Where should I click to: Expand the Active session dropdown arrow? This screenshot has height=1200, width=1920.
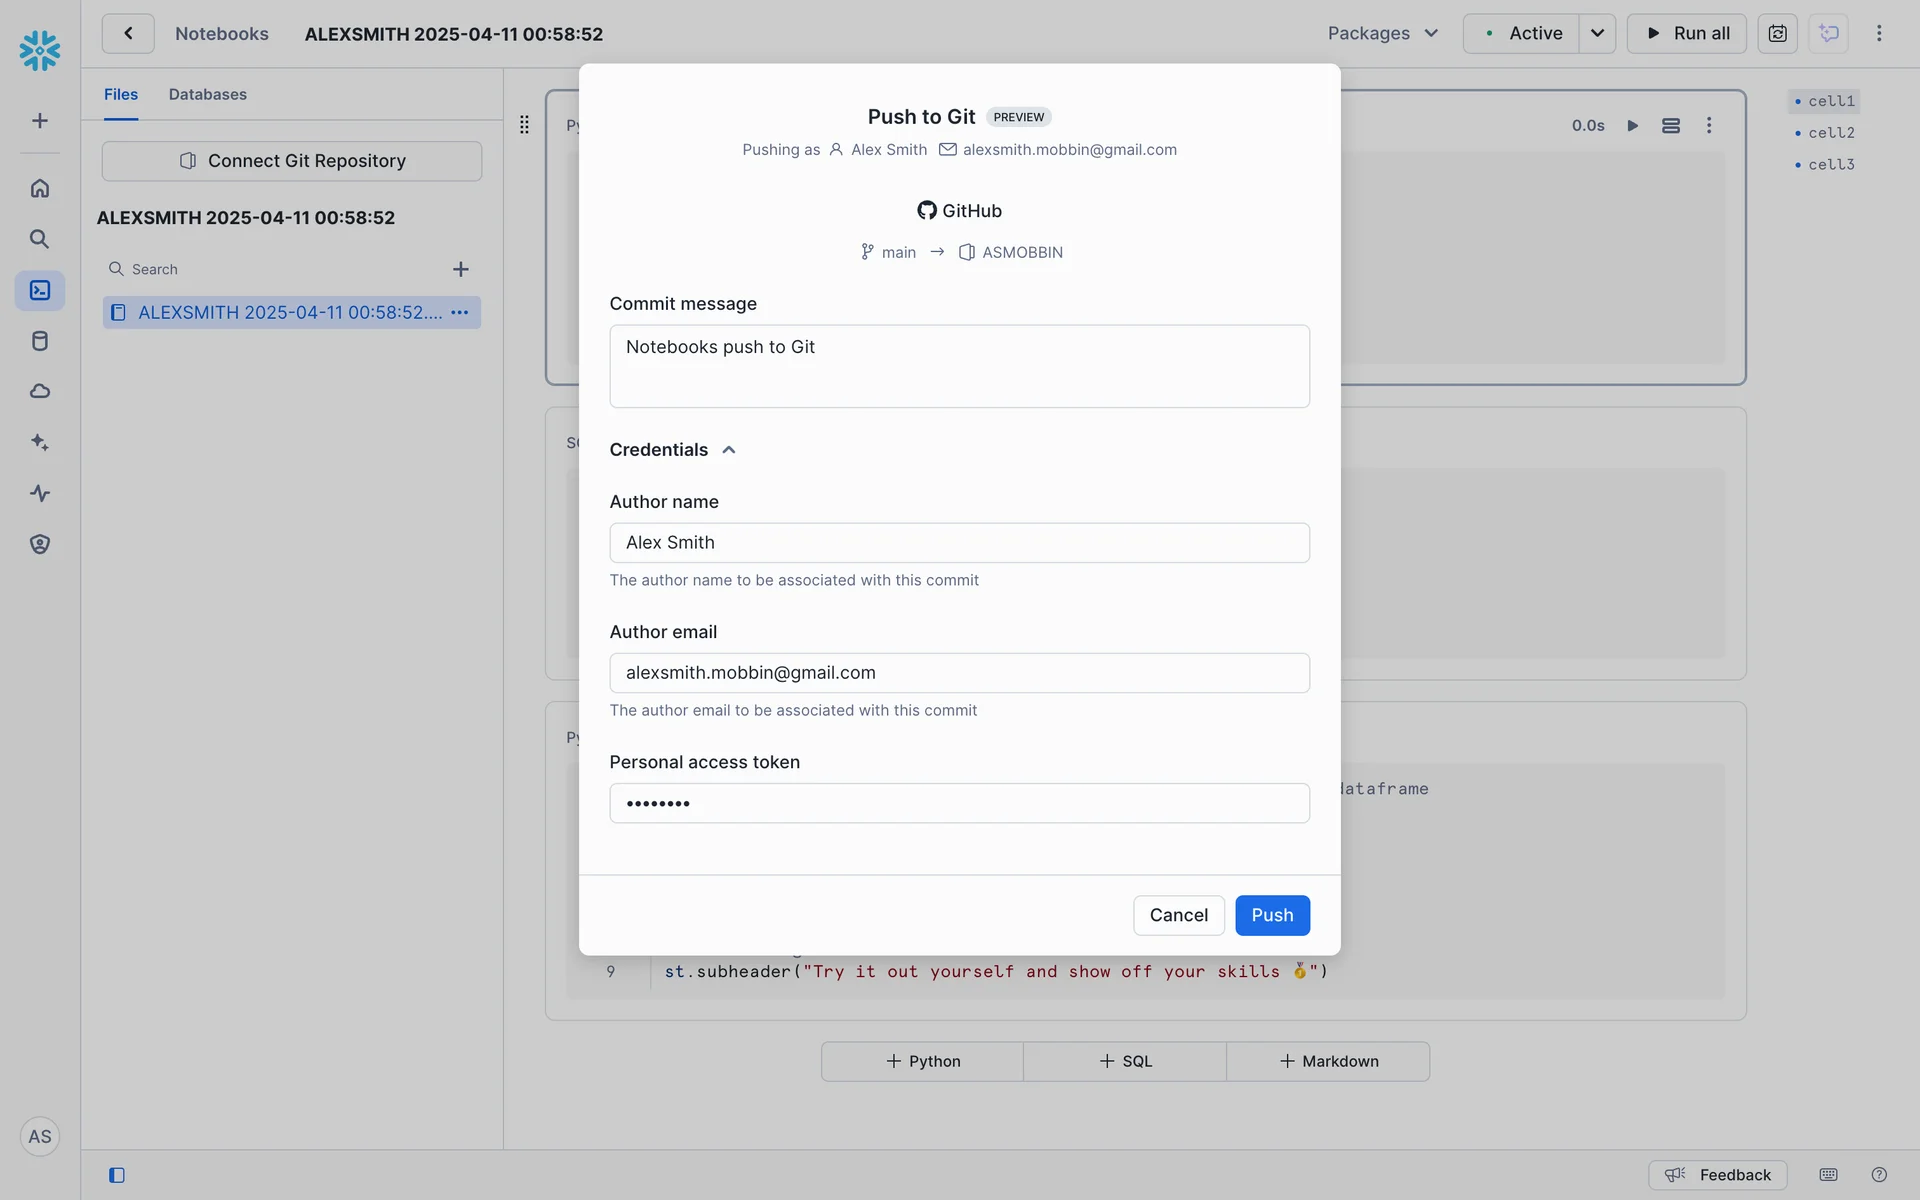(x=1597, y=33)
